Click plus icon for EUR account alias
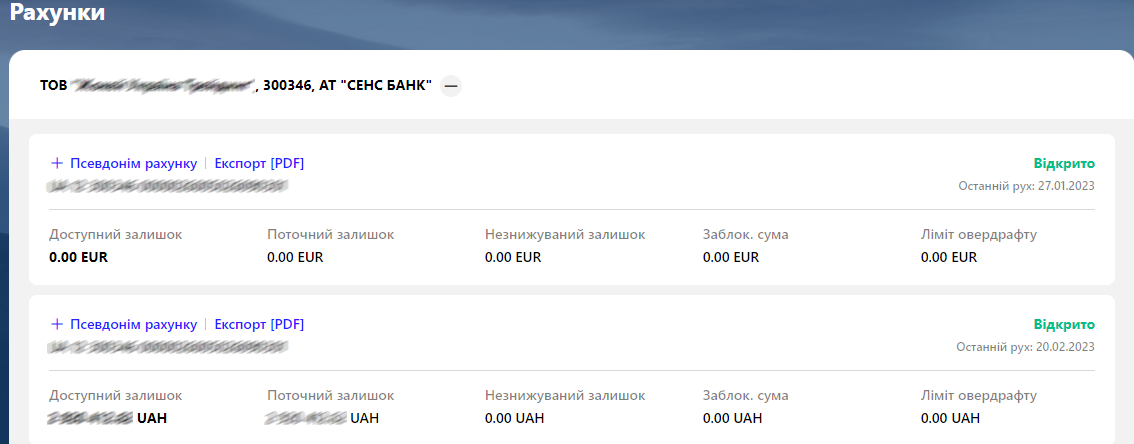 (x=56, y=163)
